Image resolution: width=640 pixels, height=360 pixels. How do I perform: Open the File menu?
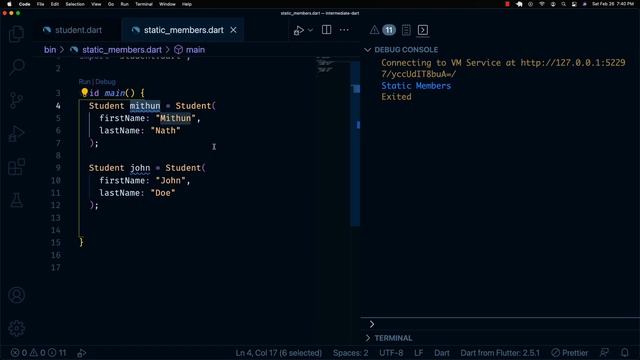[x=40, y=4]
